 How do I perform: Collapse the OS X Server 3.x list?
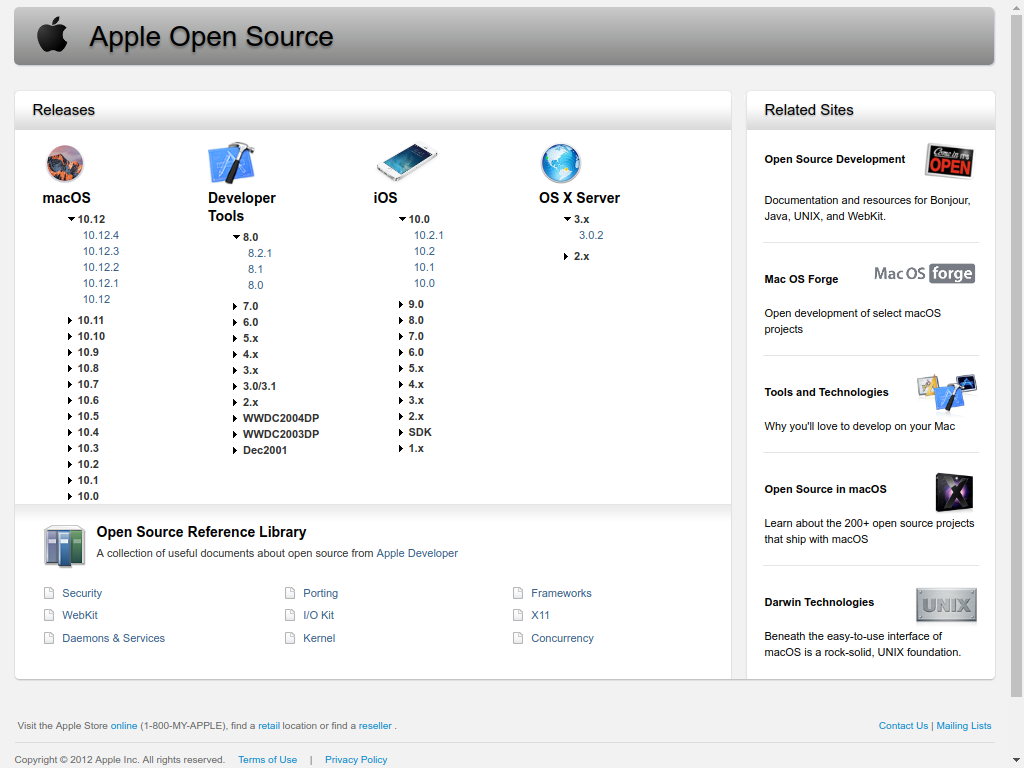pyautogui.click(x=568, y=219)
